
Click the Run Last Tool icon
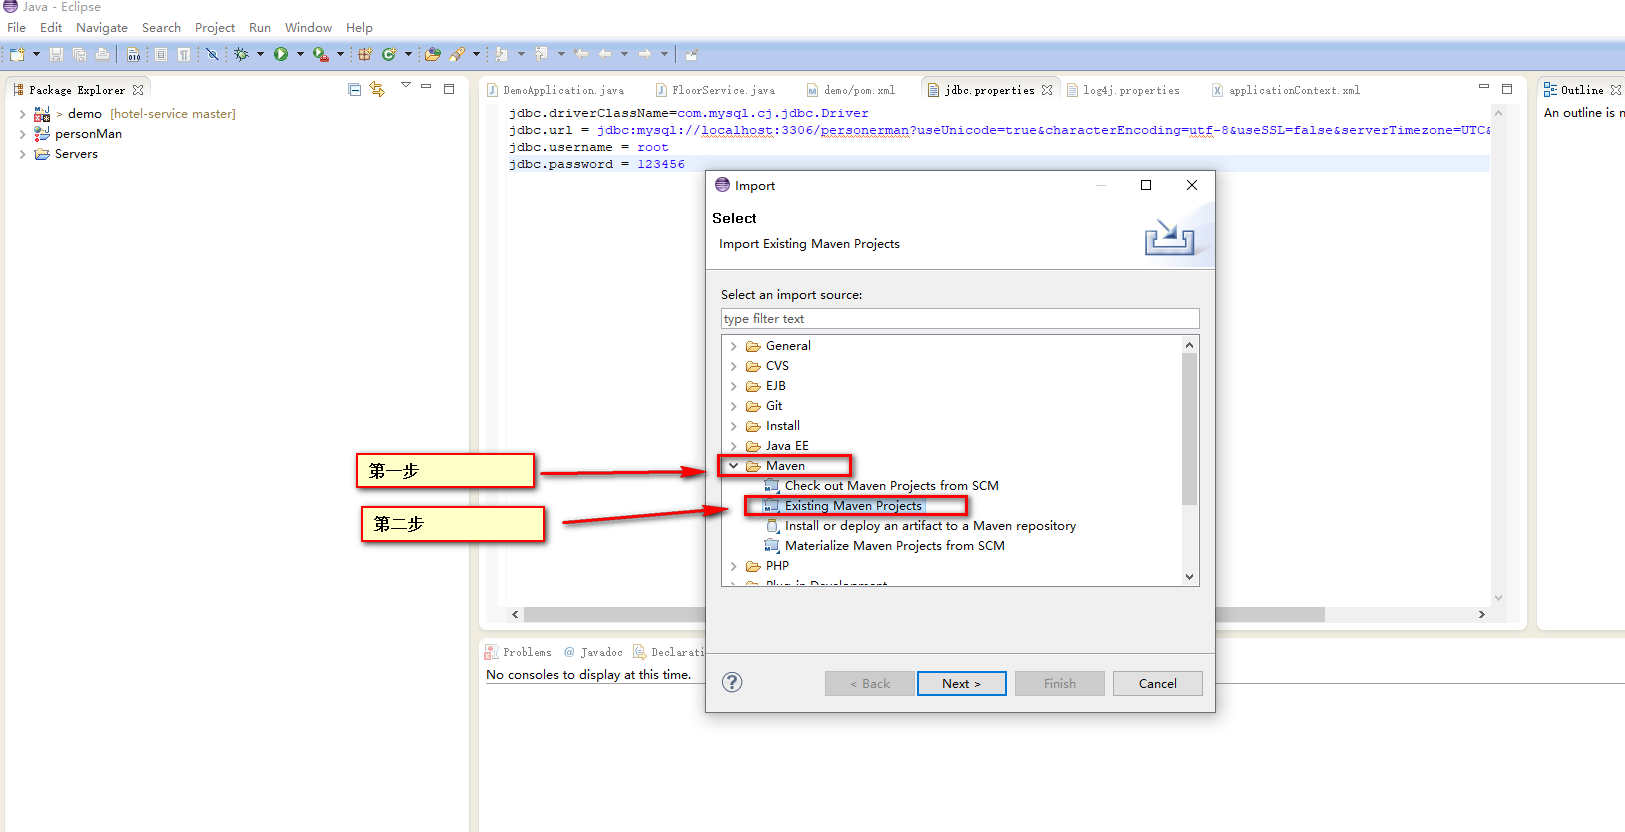pyautogui.click(x=320, y=54)
